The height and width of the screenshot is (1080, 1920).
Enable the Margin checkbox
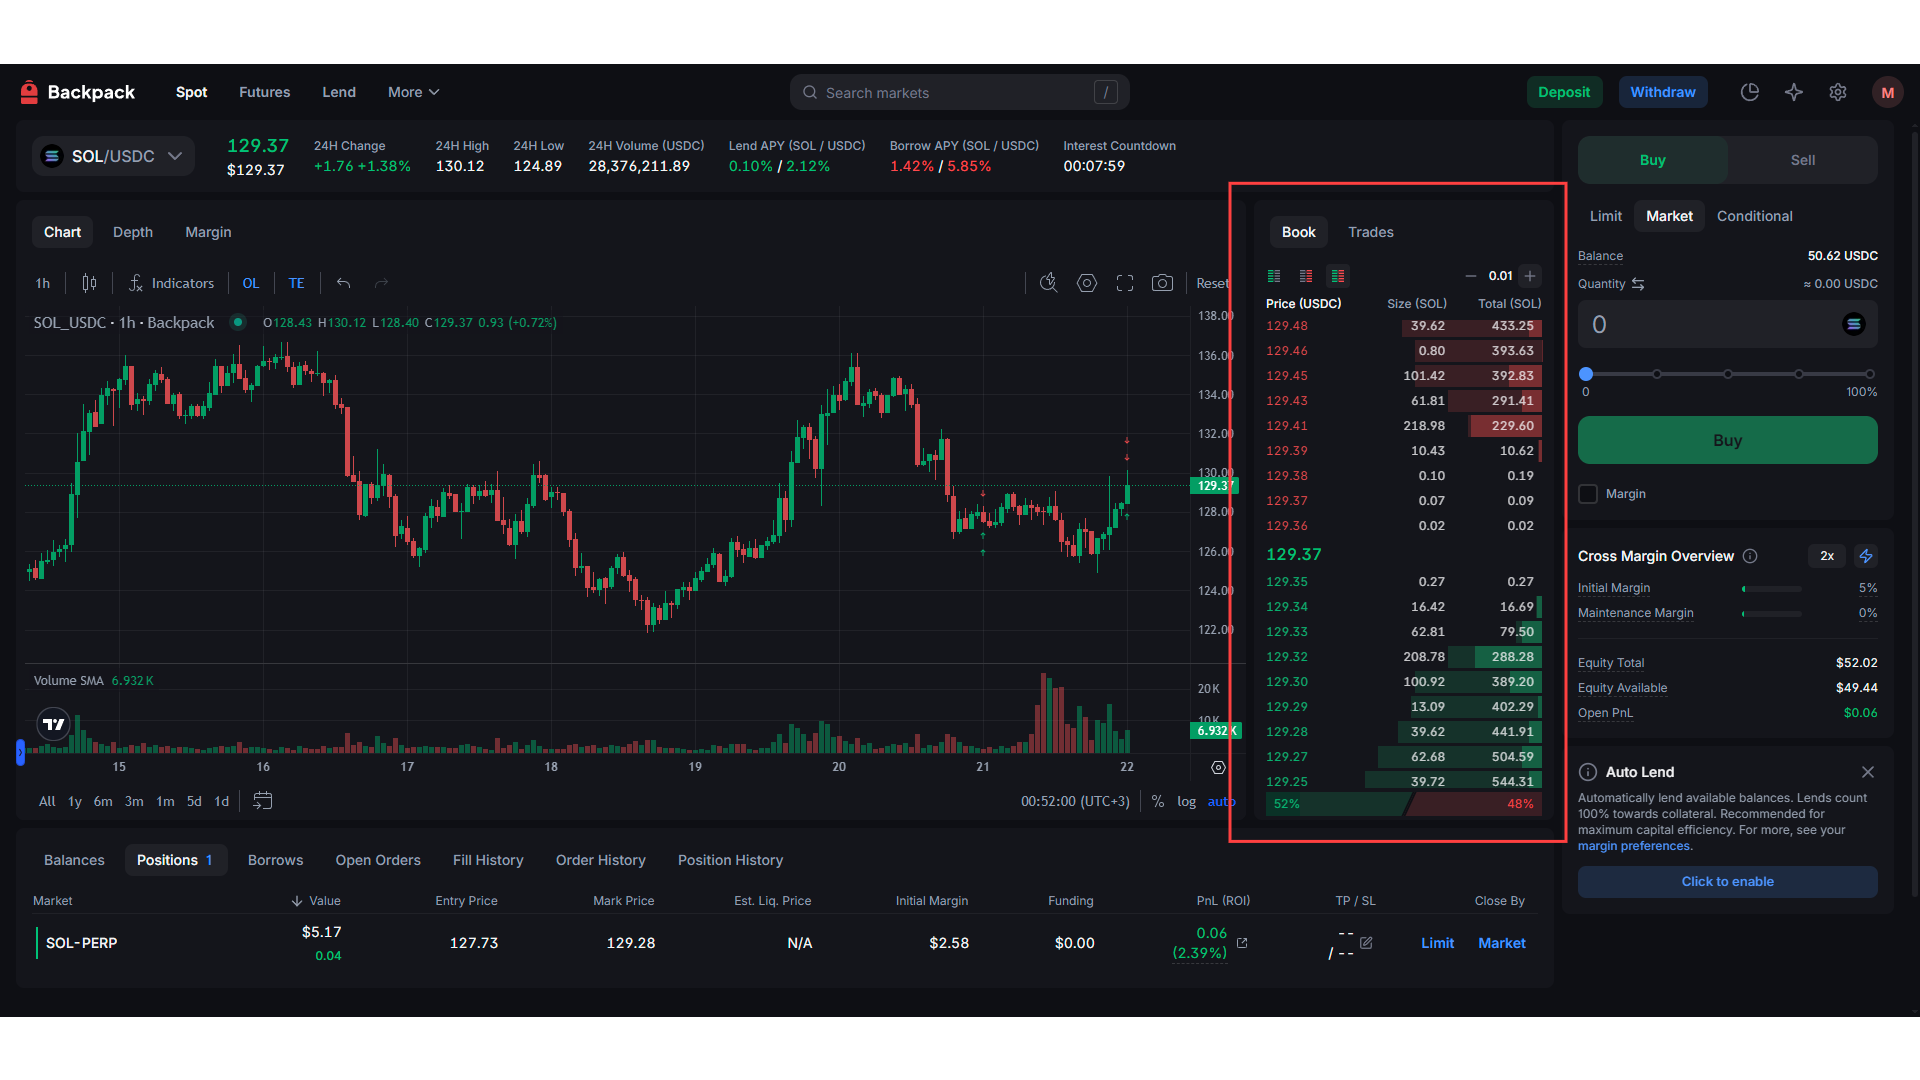tap(1588, 494)
